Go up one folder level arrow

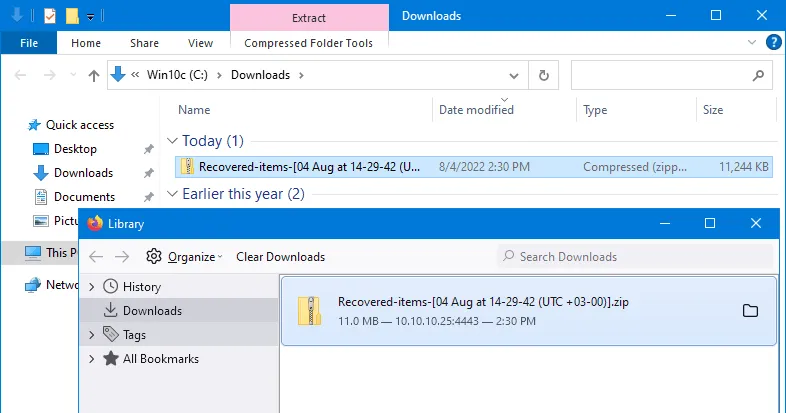(94, 75)
